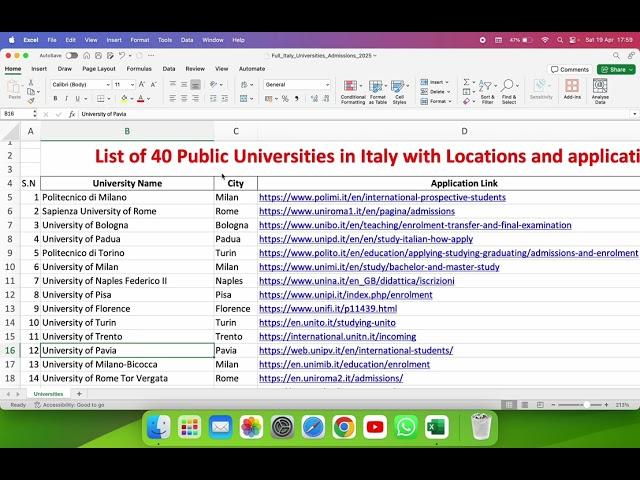Click the Merge & Center icon
640x480 pixels.
[x=244, y=98]
